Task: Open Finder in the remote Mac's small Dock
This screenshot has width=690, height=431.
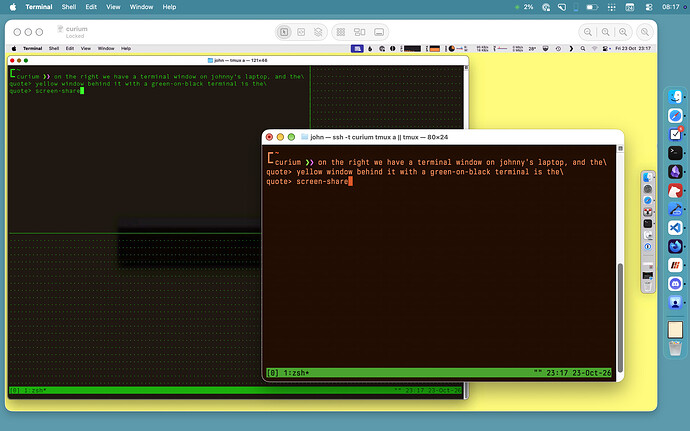Action: (648, 177)
